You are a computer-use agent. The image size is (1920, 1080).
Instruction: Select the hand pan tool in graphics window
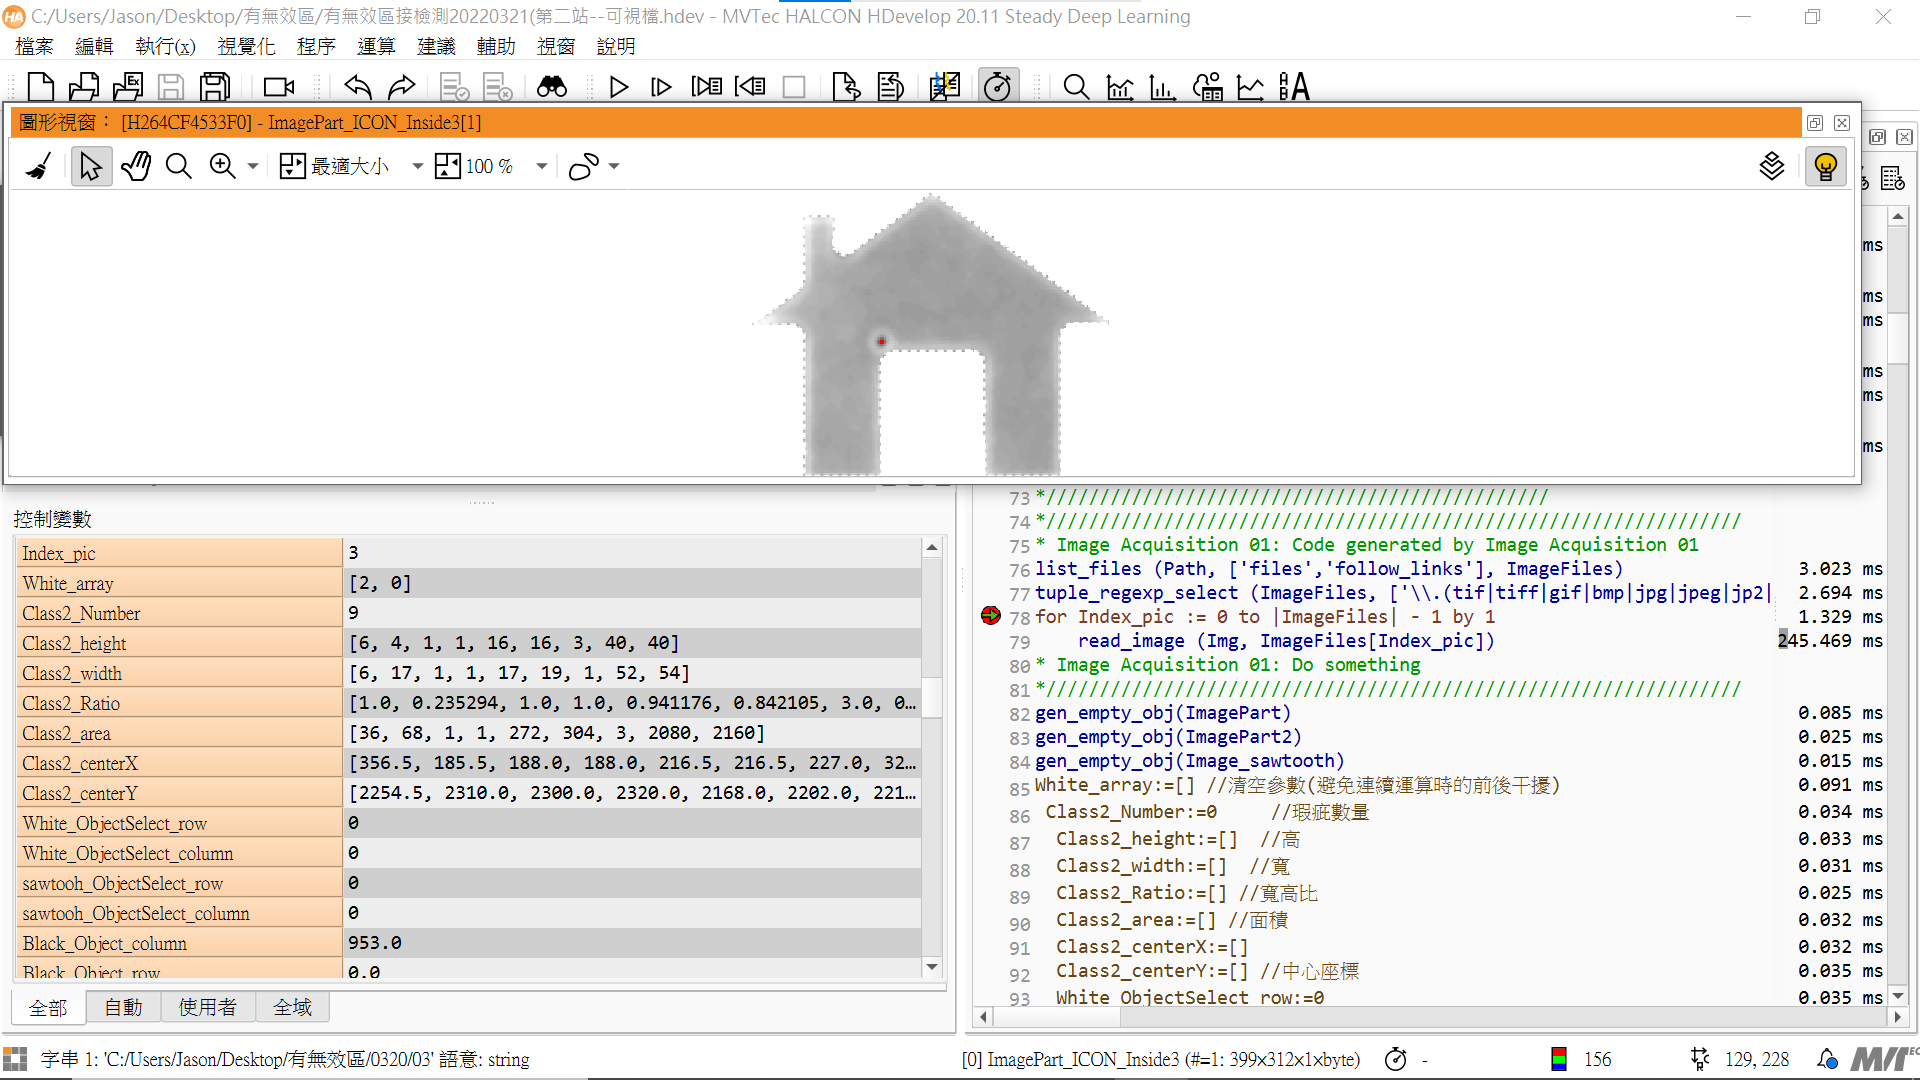click(135, 166)
